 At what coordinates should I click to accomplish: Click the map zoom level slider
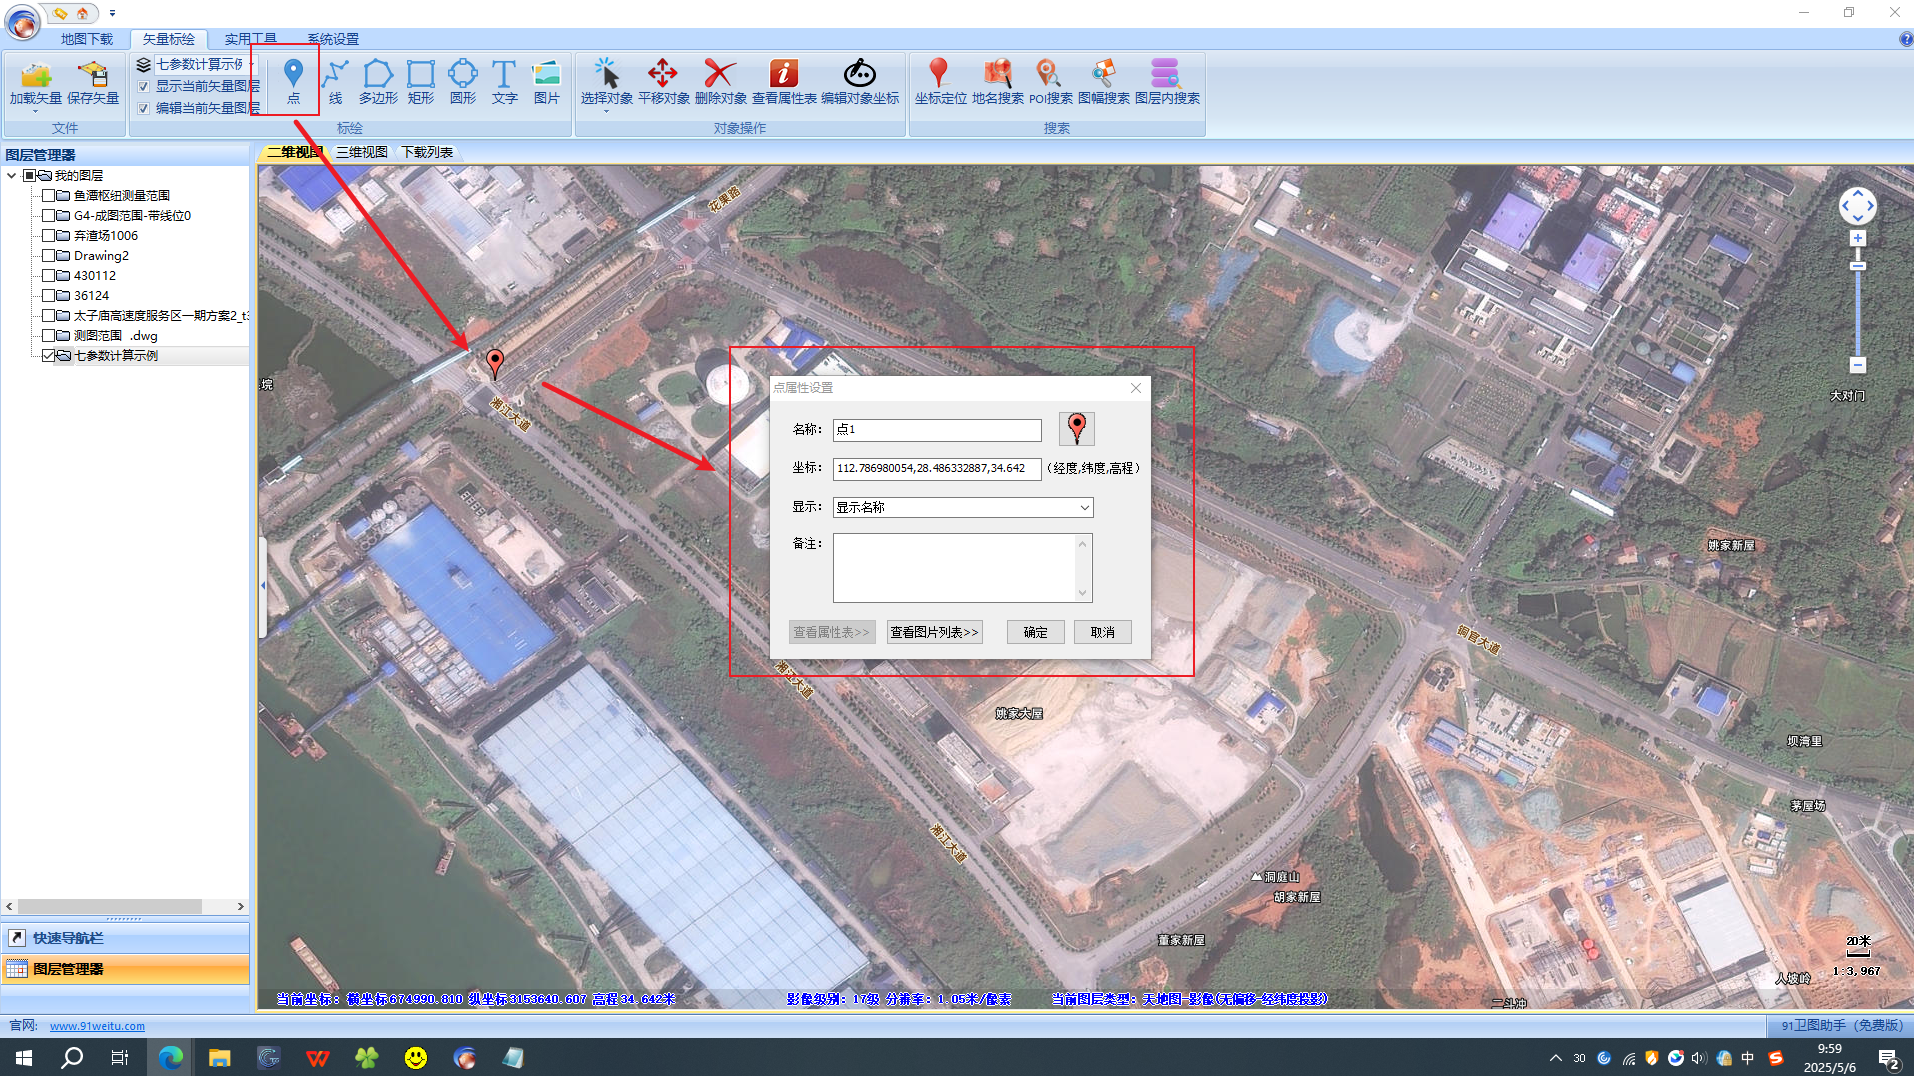pyautogui.click(x=1857, y=266)
